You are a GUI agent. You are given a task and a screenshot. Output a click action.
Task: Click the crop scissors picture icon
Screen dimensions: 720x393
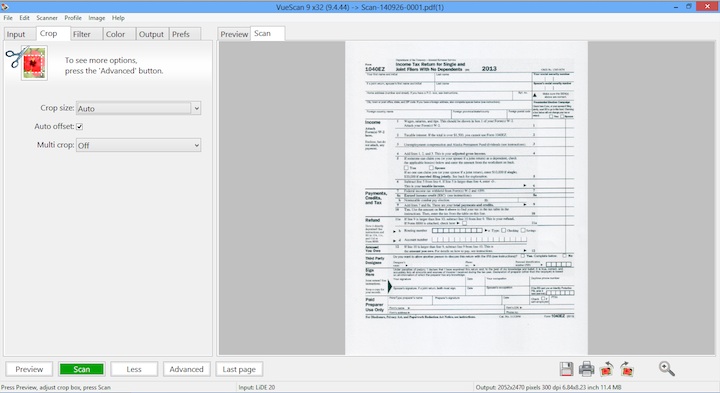(27, 63)
